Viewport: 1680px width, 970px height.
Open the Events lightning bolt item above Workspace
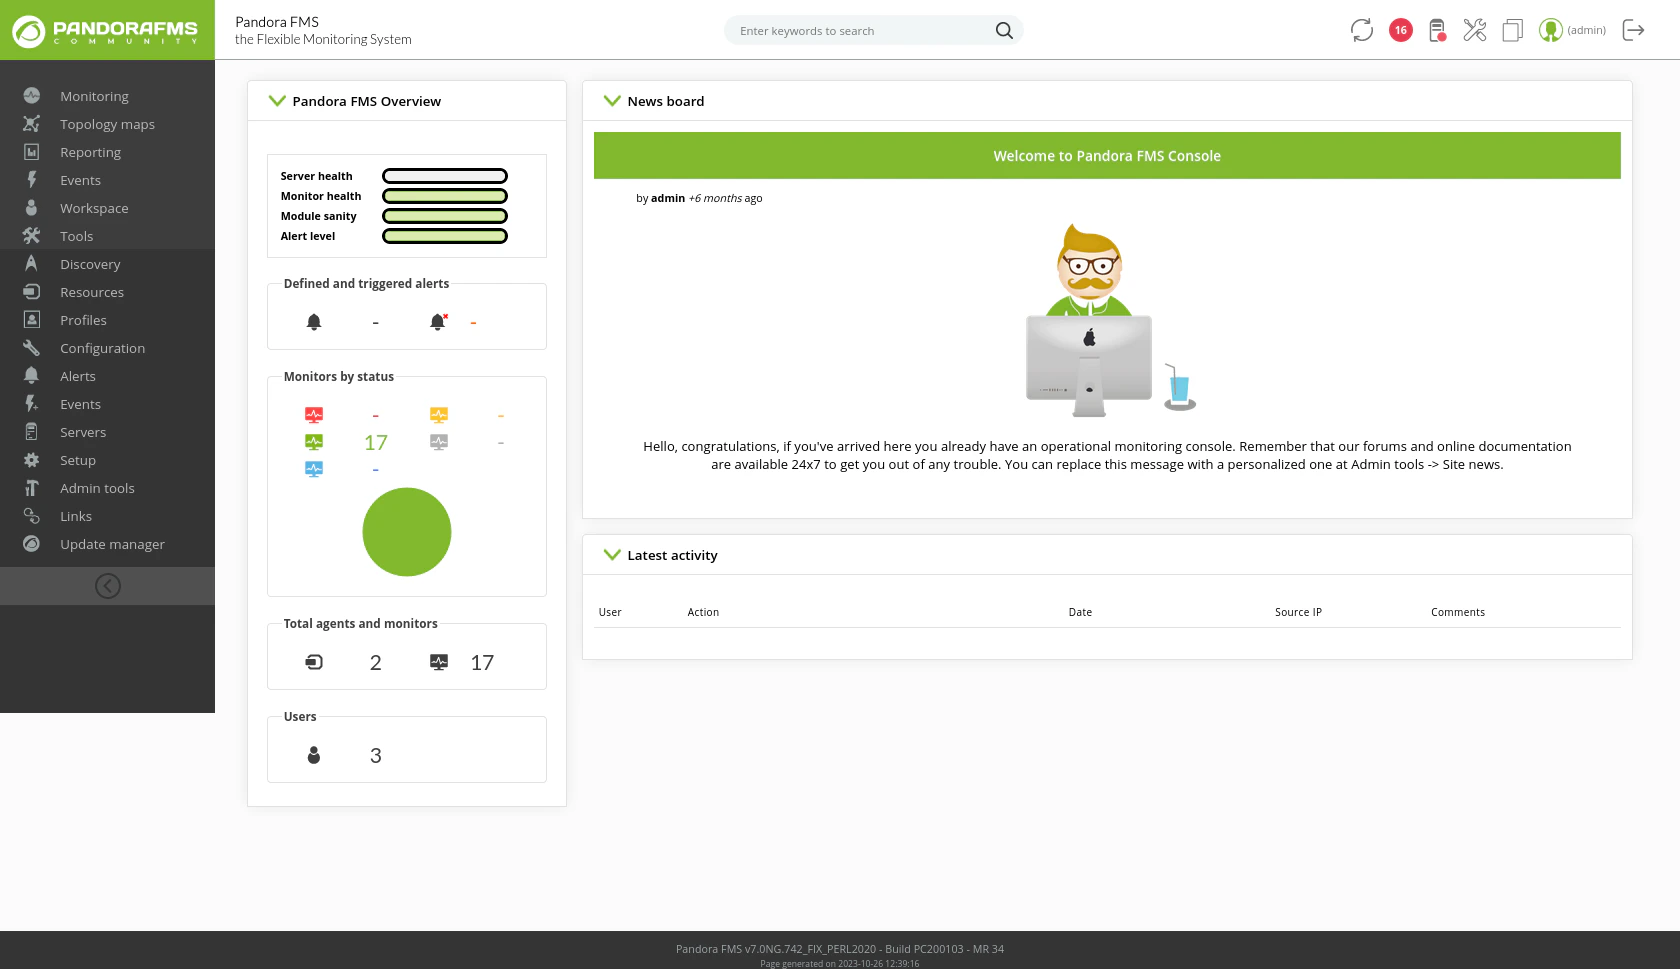[x=80, y=180]
